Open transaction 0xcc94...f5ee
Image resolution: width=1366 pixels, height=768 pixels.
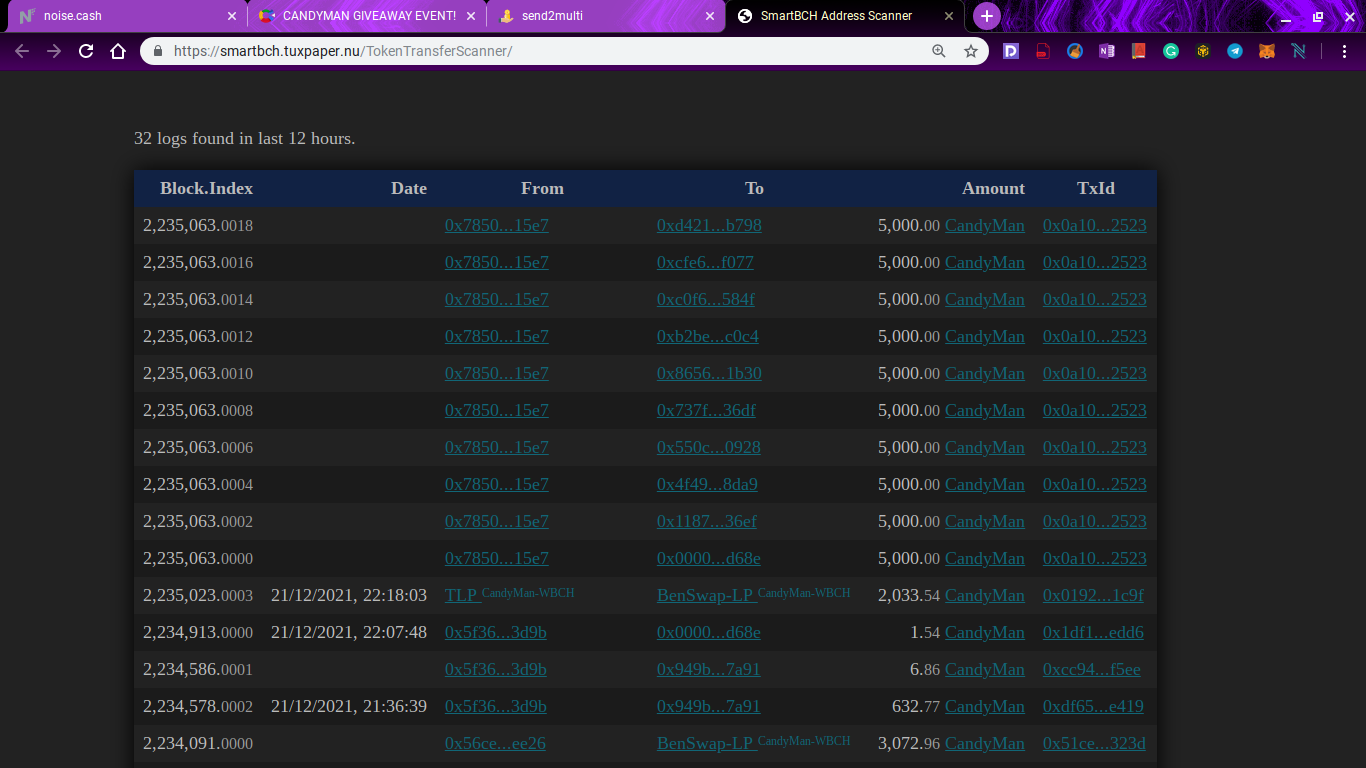(1092, 669)
